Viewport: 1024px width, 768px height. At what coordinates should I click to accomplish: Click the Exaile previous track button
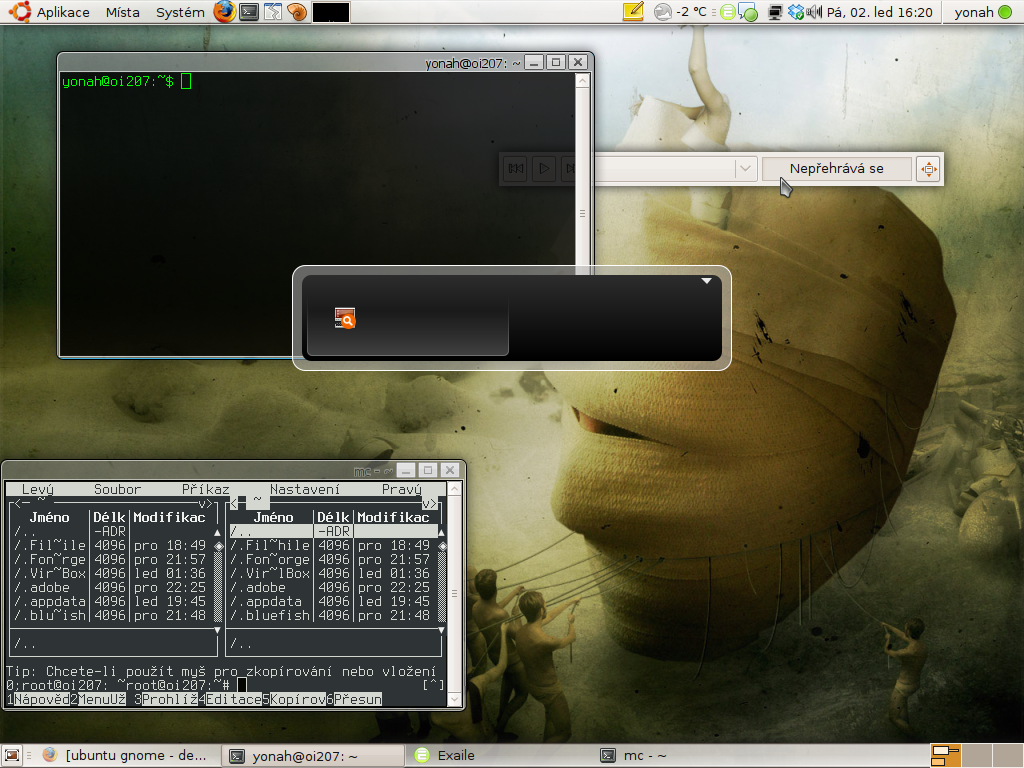click(516, 168)
